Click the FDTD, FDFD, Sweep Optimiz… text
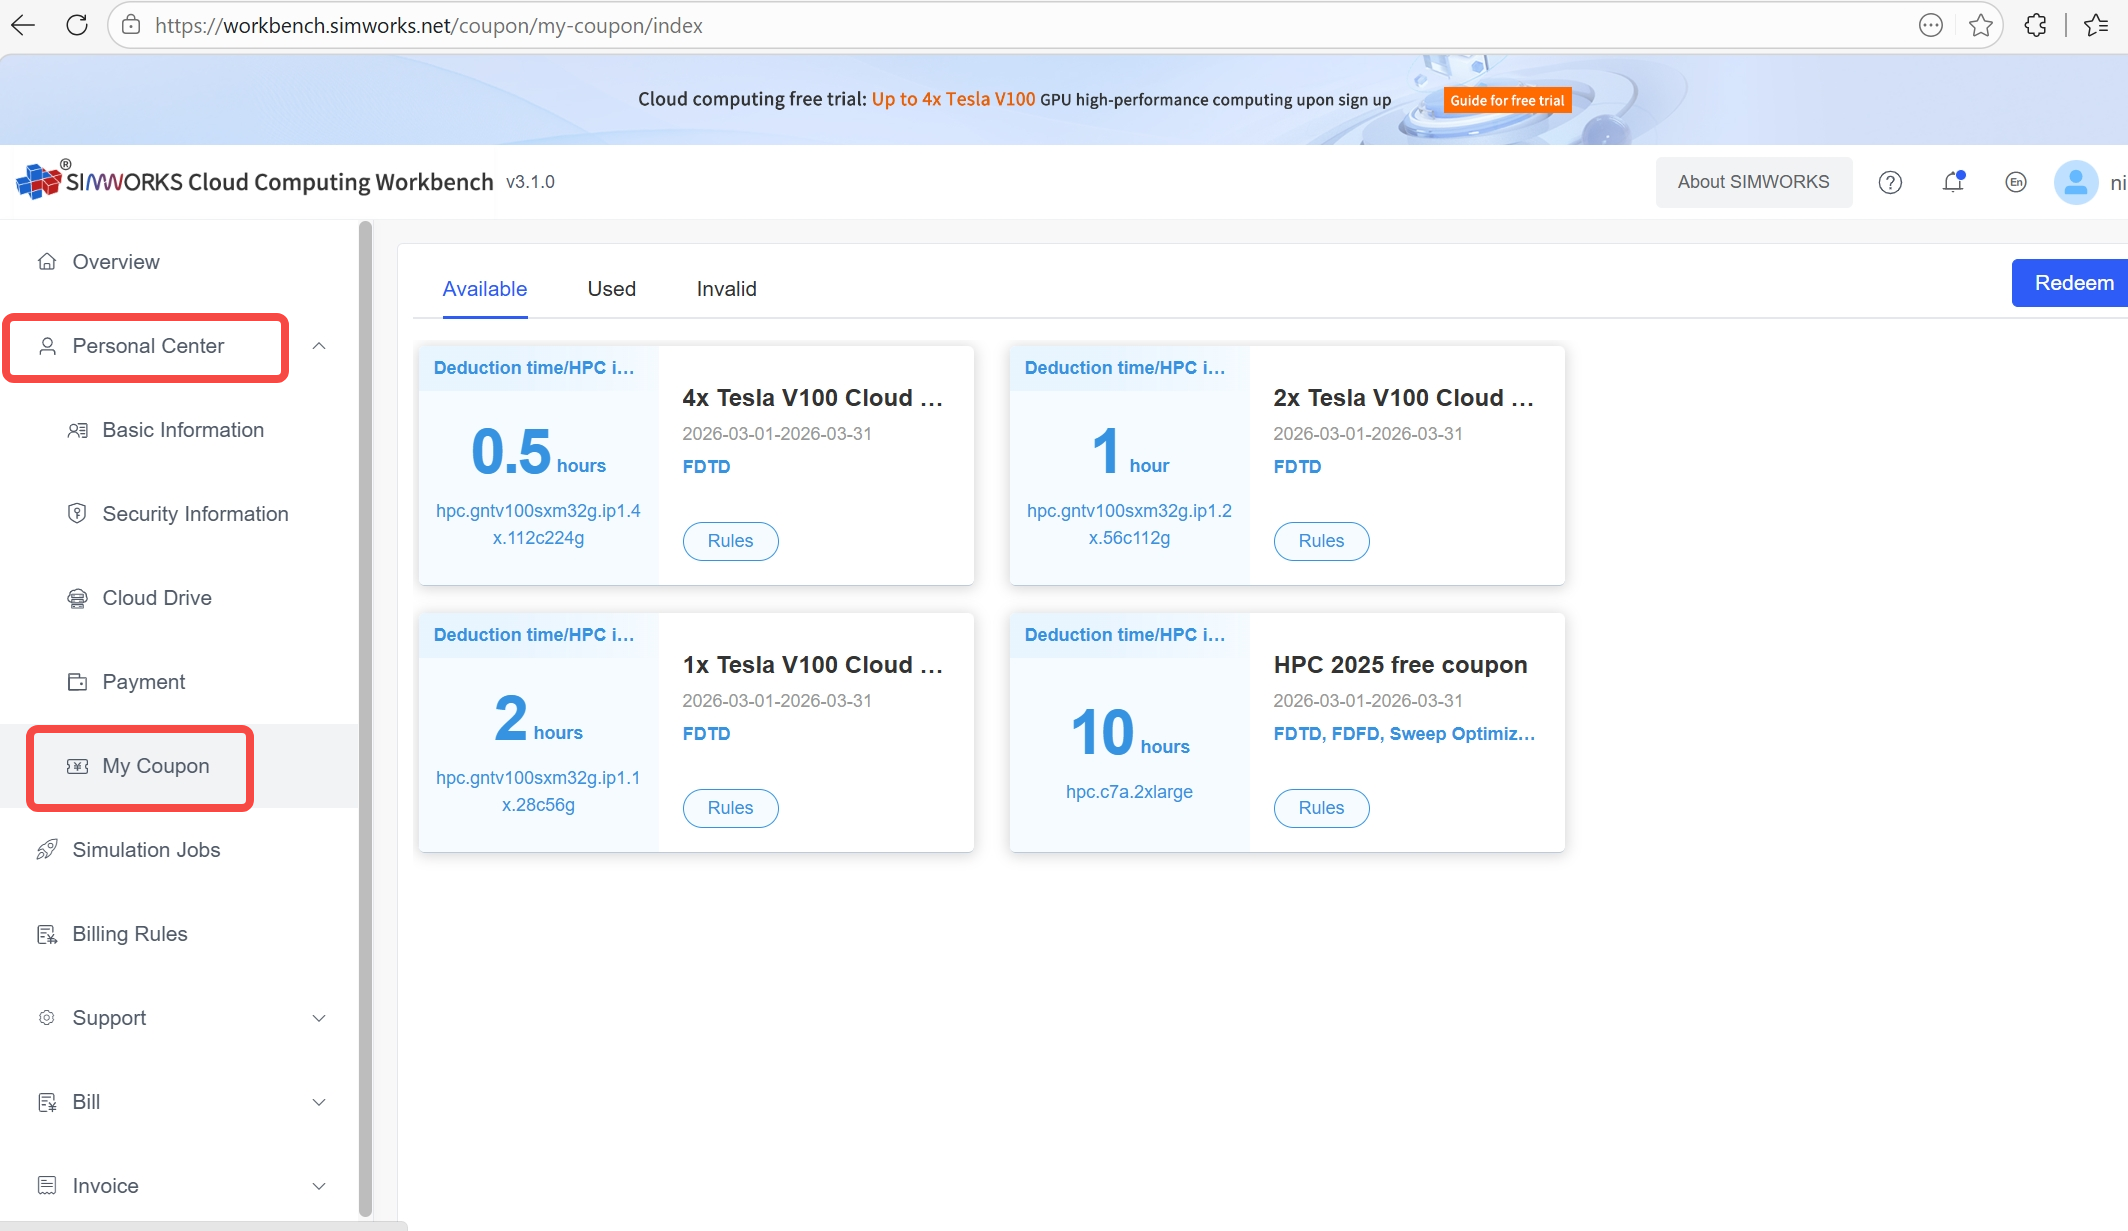Viewport: 2128px width, 1231px height. [1404, 734]
